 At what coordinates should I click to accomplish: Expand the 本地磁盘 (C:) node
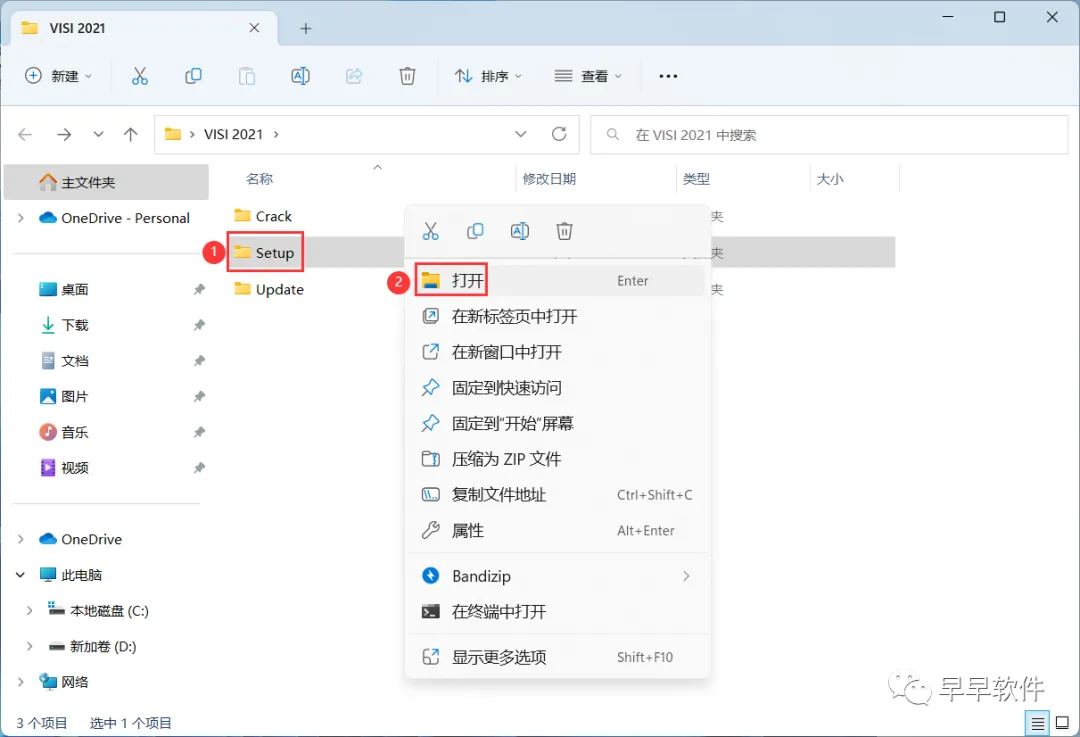[x=30, y=610]
